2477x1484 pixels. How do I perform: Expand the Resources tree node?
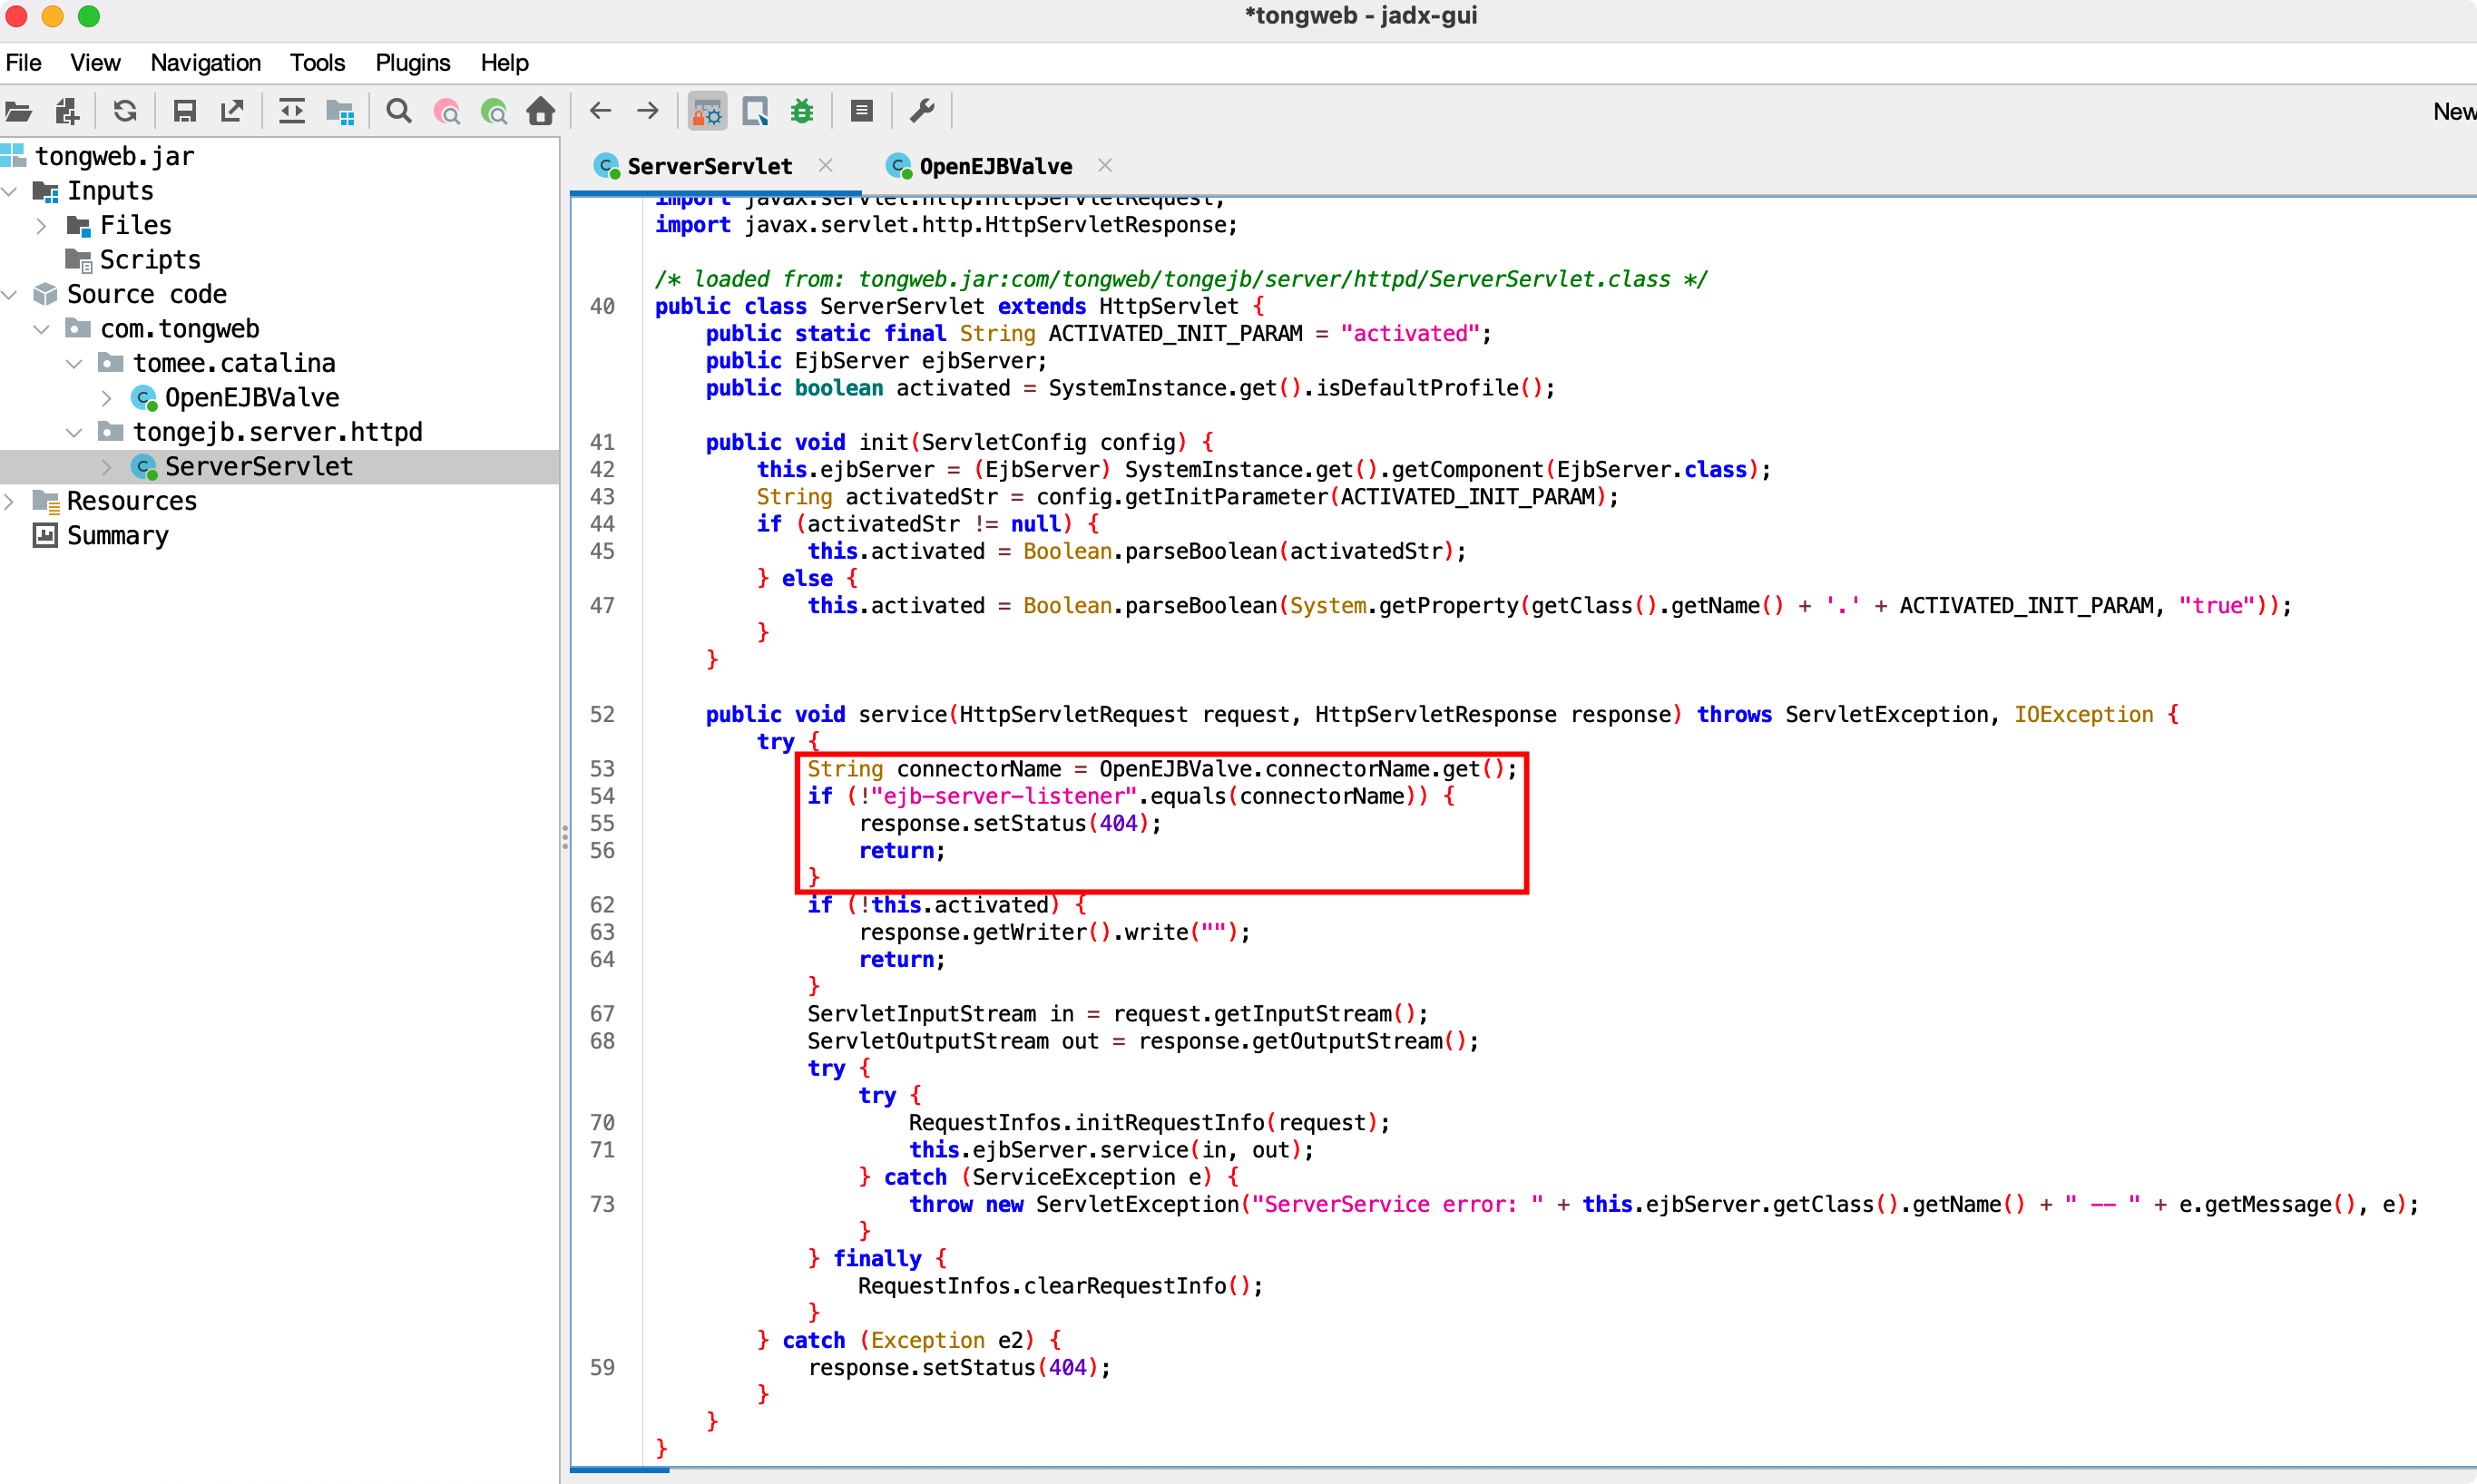click(x=10, y=501)
